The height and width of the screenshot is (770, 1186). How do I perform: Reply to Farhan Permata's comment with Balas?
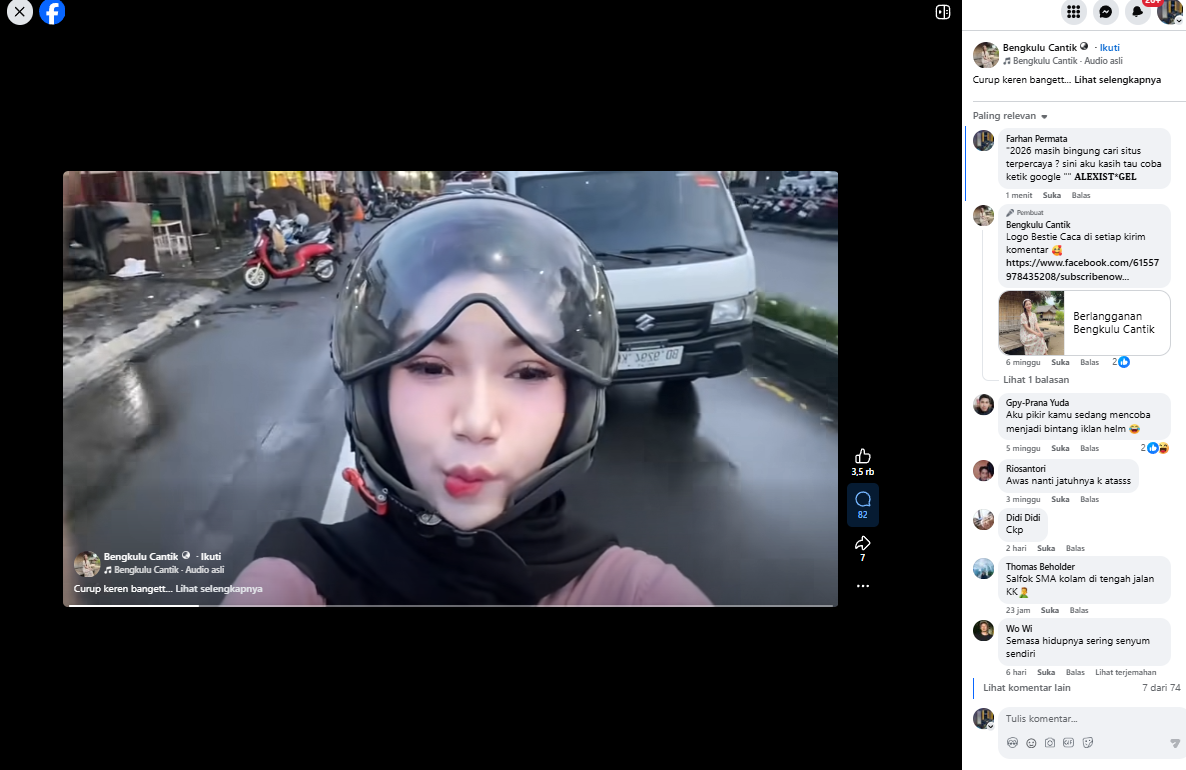(x=1081, y=195)
